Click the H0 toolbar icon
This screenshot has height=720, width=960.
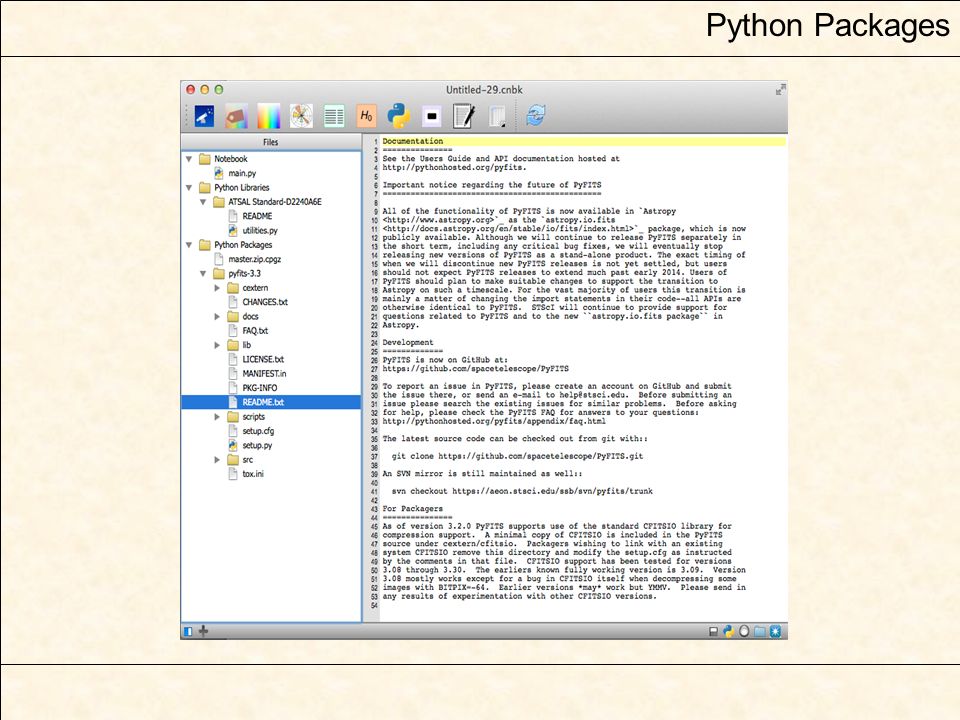[366, 116]
